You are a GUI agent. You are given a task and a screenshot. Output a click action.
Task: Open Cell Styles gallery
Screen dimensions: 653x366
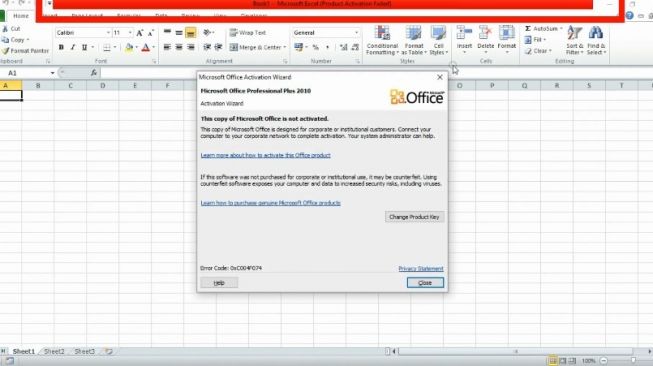point(439,40)
